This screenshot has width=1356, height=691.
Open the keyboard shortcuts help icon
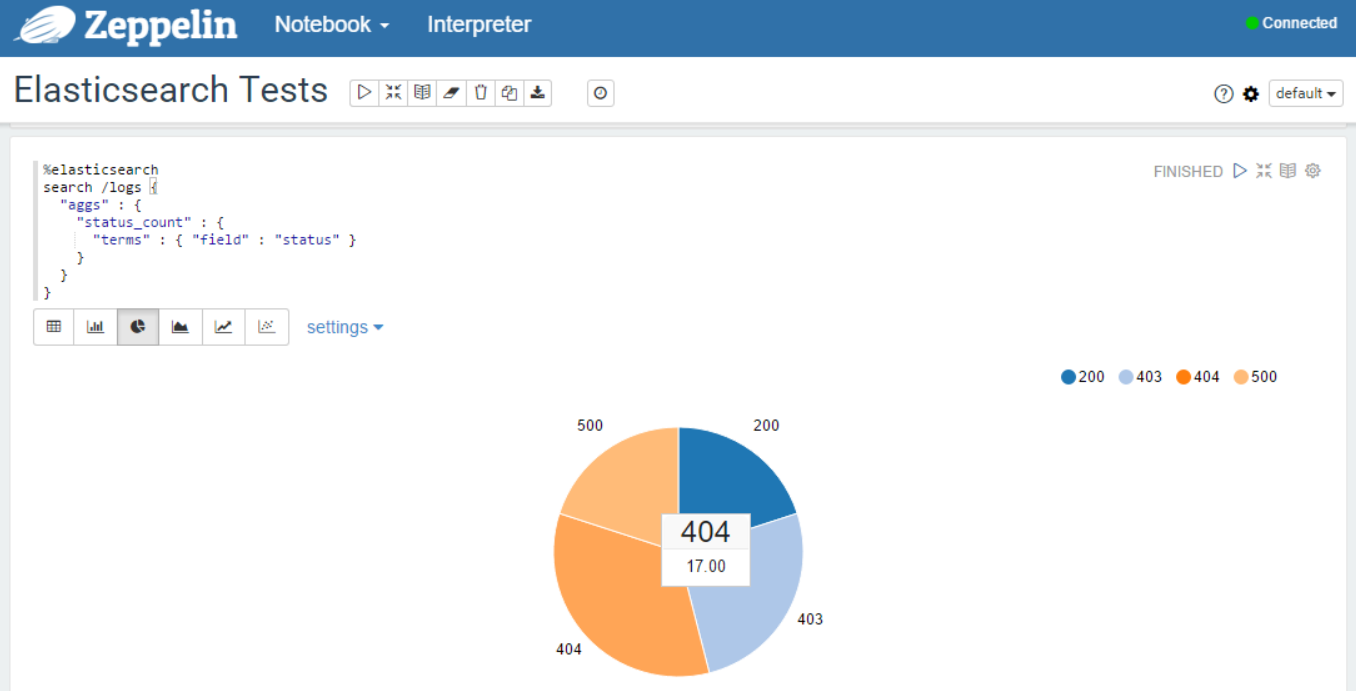[x=1223, y=94]
